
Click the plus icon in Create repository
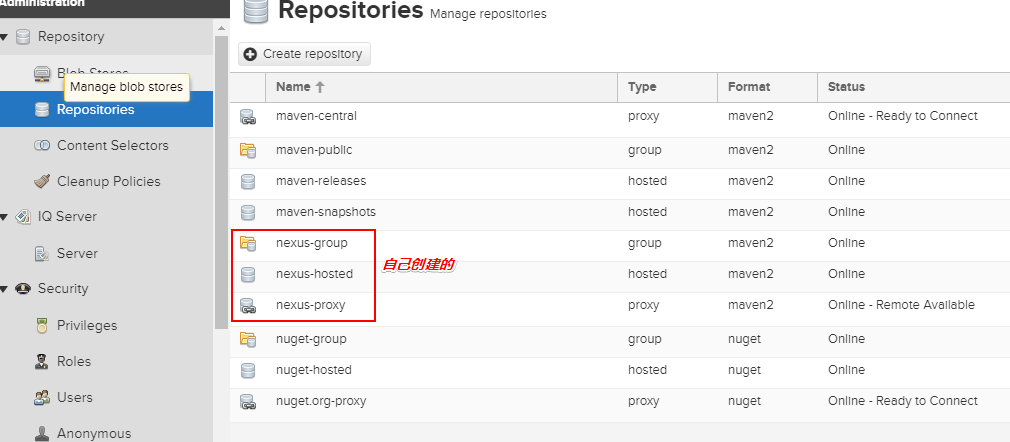pyautogui.click(x=250, y=55)
